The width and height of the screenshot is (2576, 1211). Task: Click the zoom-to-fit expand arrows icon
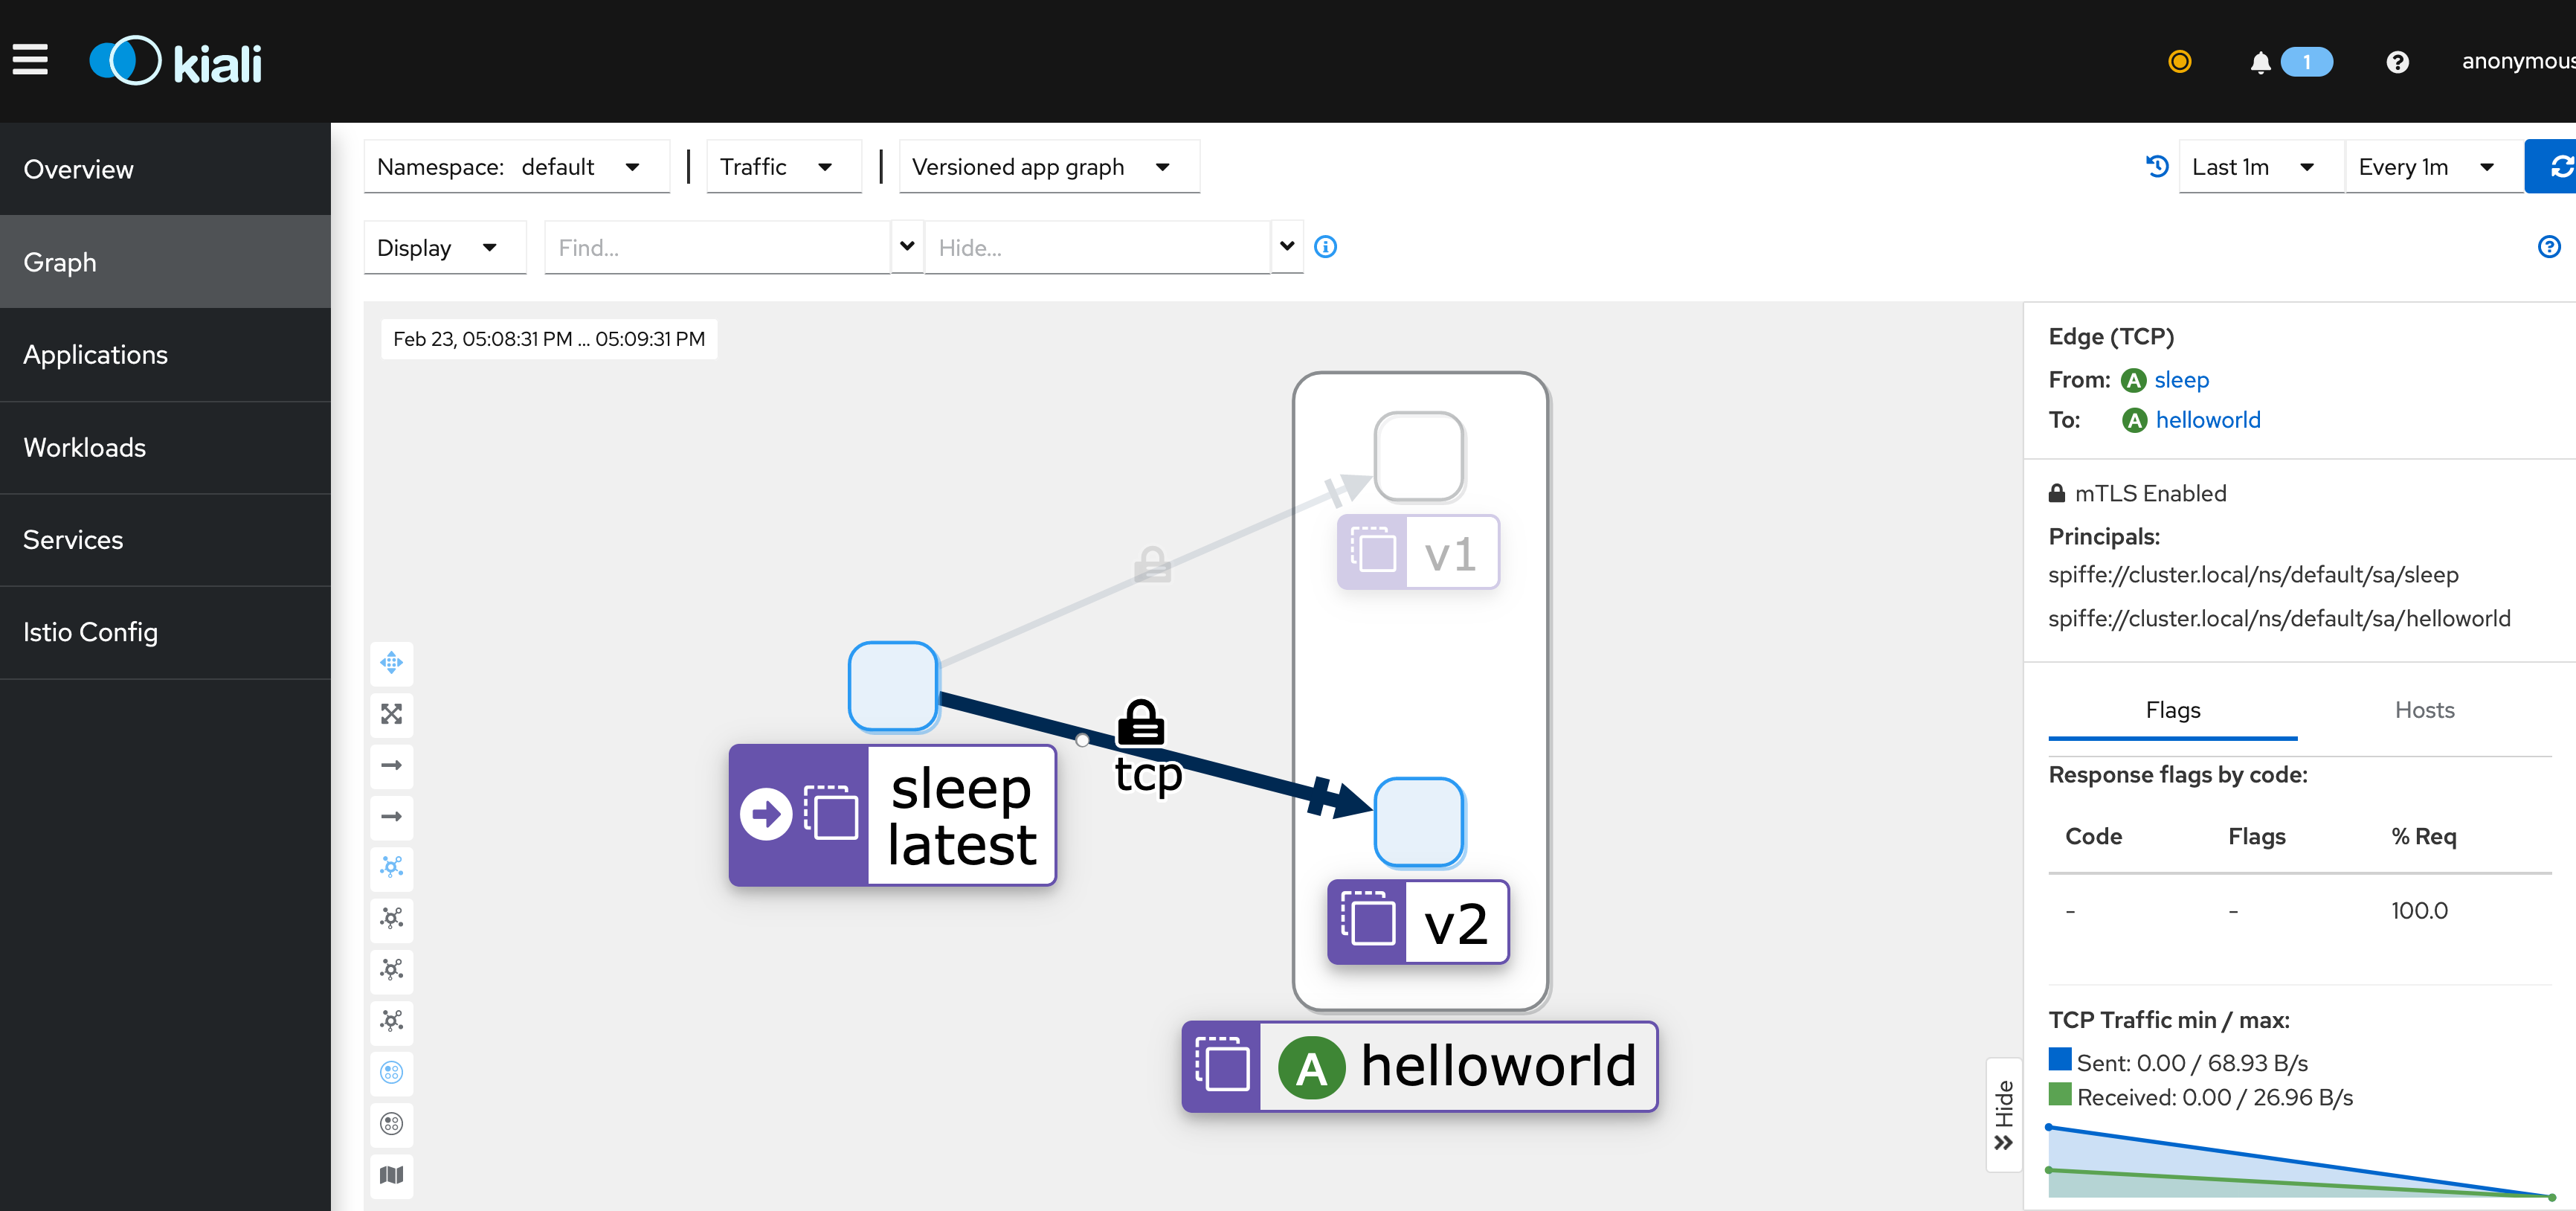[391, 714]
